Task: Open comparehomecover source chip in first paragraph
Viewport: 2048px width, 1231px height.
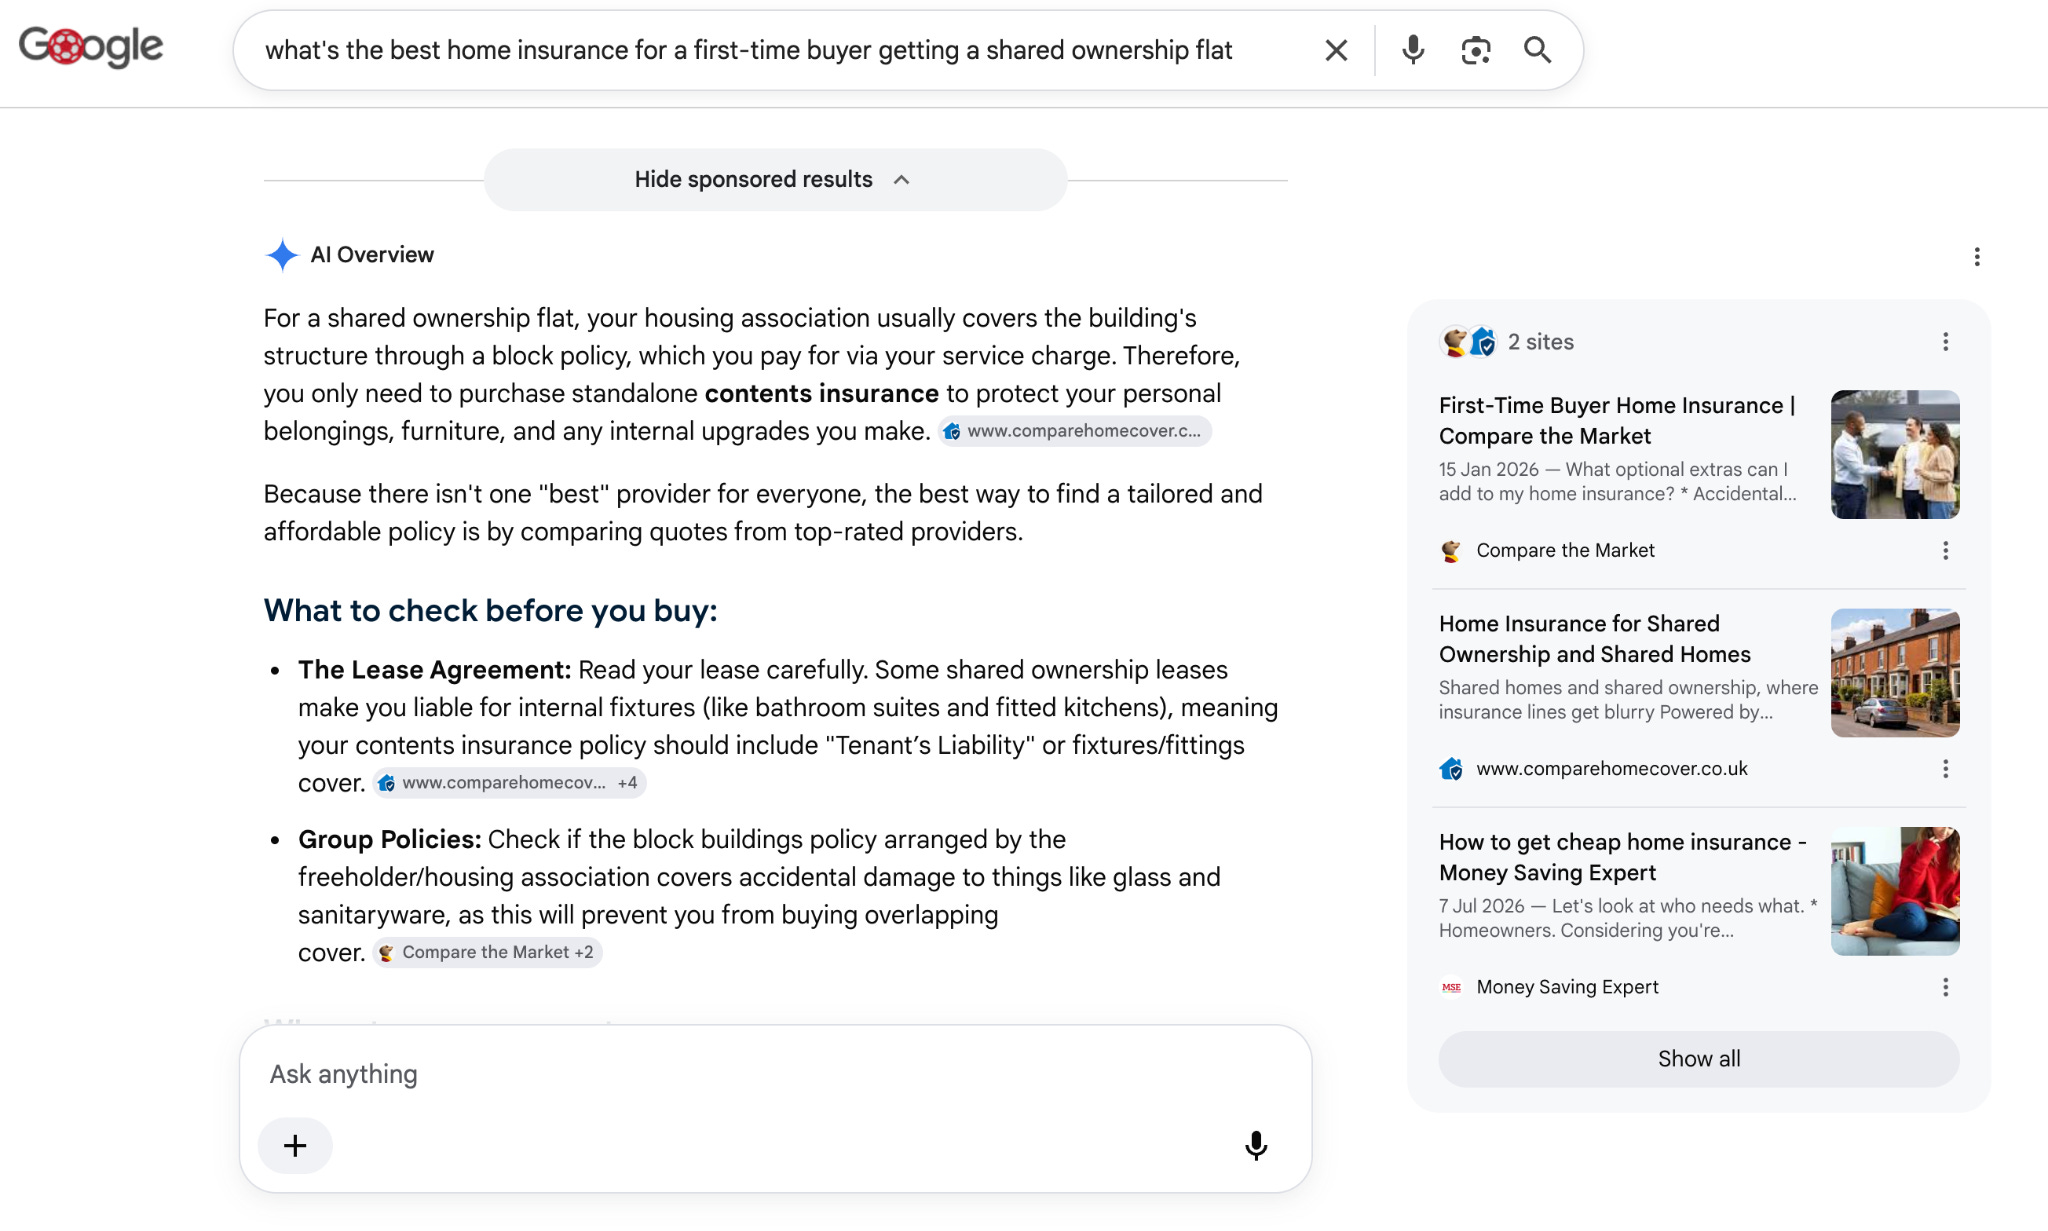Action: (1075, 431)
